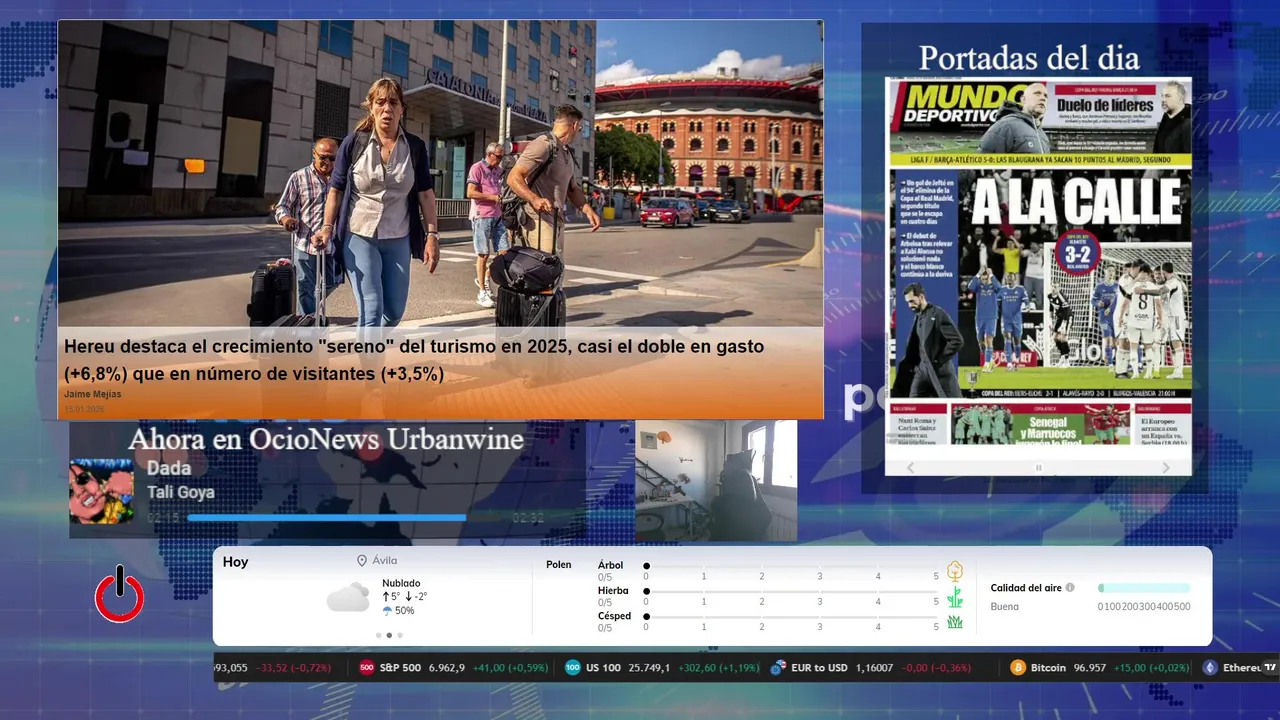Click the 'Ávila' location text
The image size is (1280, 720).
click(x=384, y=561)
